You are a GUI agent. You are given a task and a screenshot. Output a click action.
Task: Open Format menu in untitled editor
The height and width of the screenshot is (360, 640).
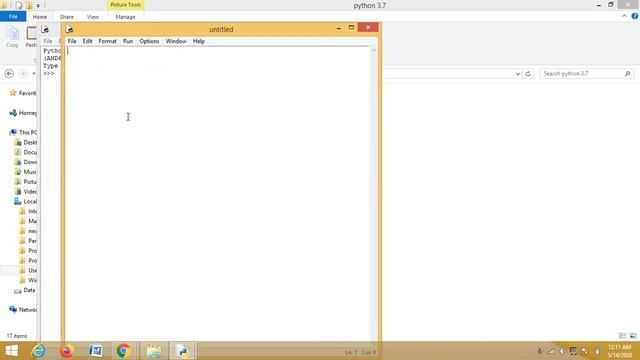107,41
